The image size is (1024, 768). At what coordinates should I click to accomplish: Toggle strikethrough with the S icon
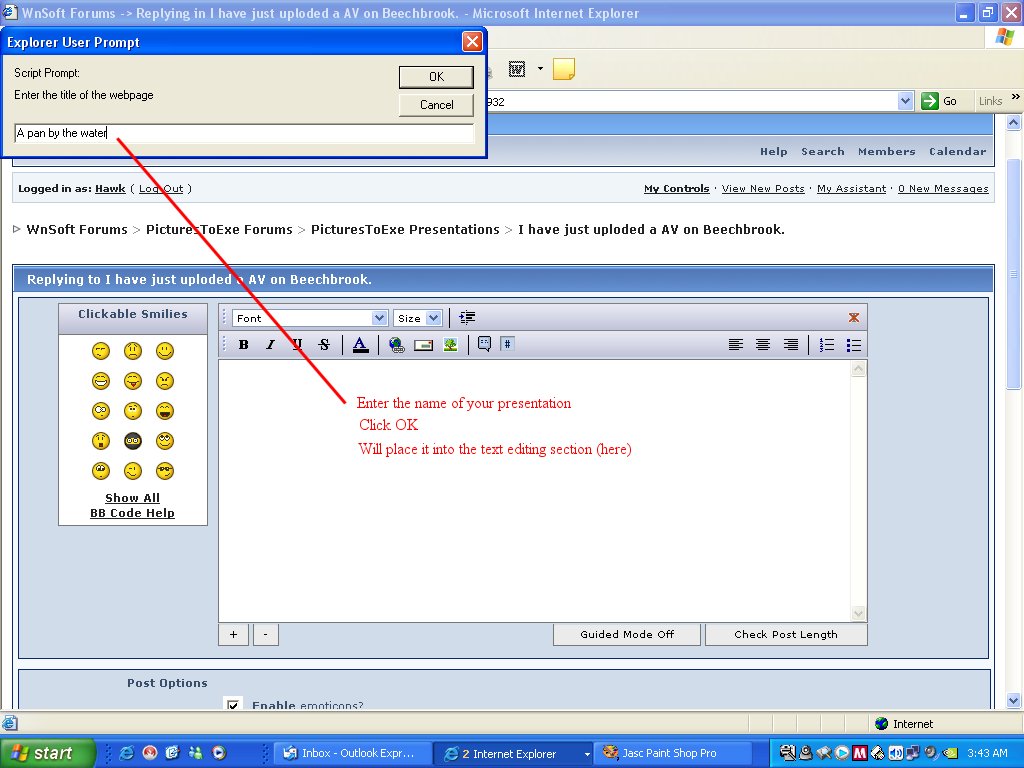coord(324,345)
